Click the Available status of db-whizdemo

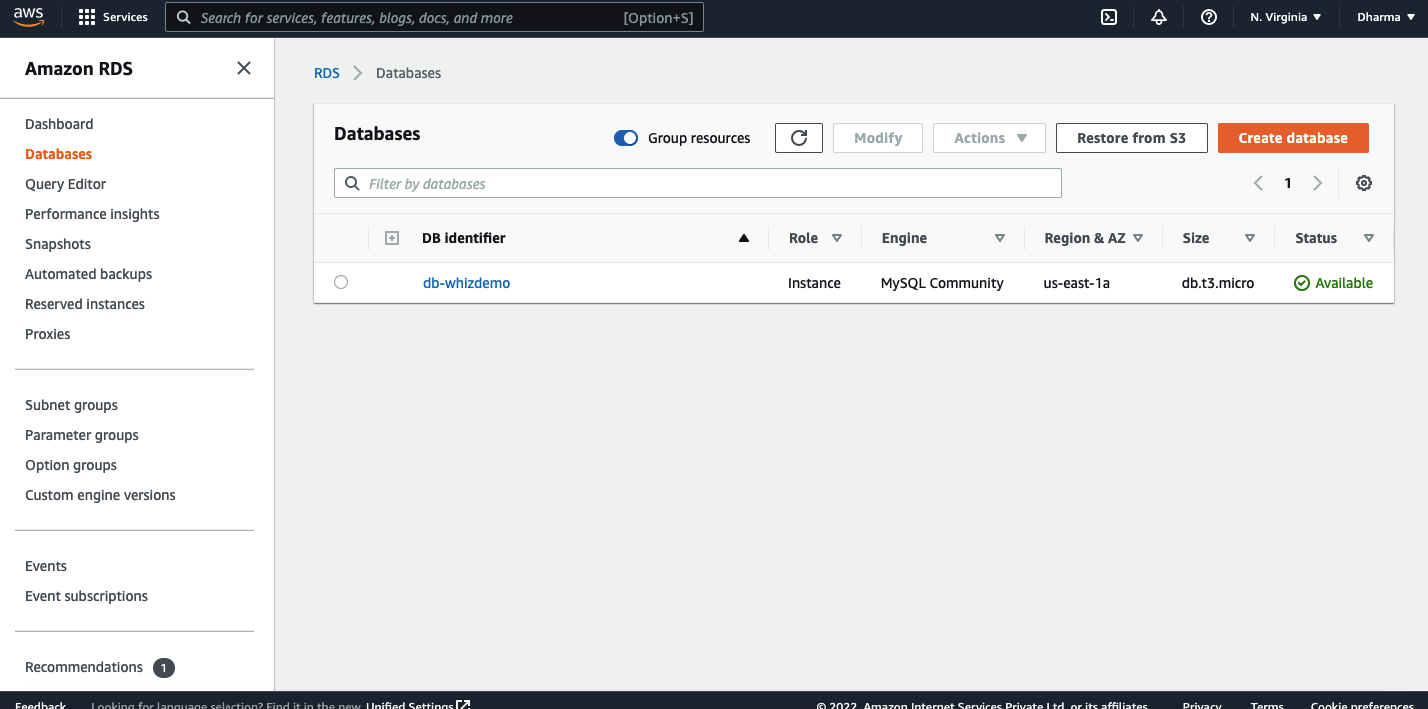[1333, 283]
